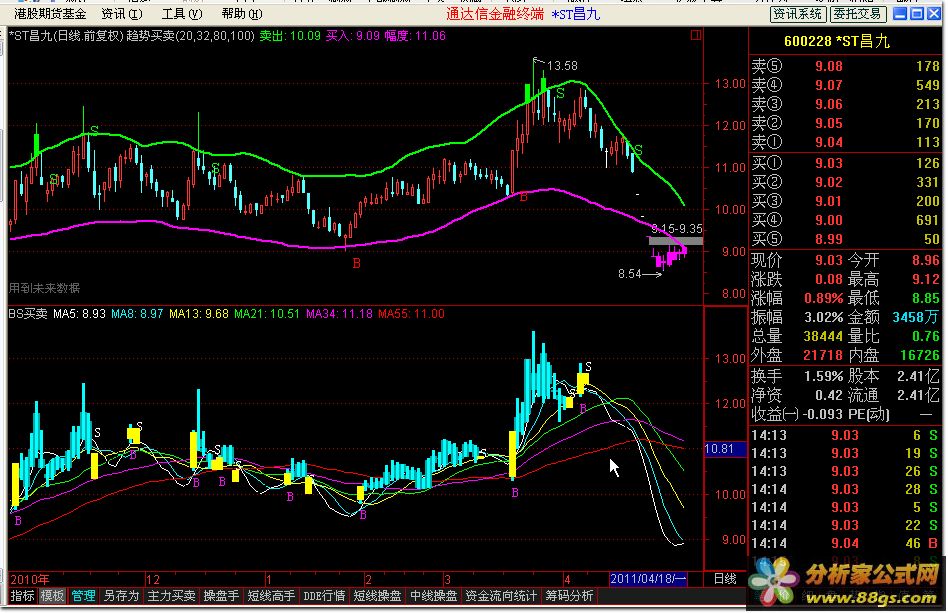Click the 买入: 9.09 value

(x=352, y=36)
